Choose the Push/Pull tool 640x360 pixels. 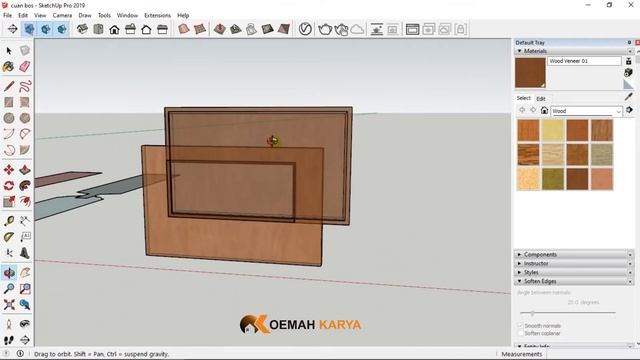coord(25,170)
